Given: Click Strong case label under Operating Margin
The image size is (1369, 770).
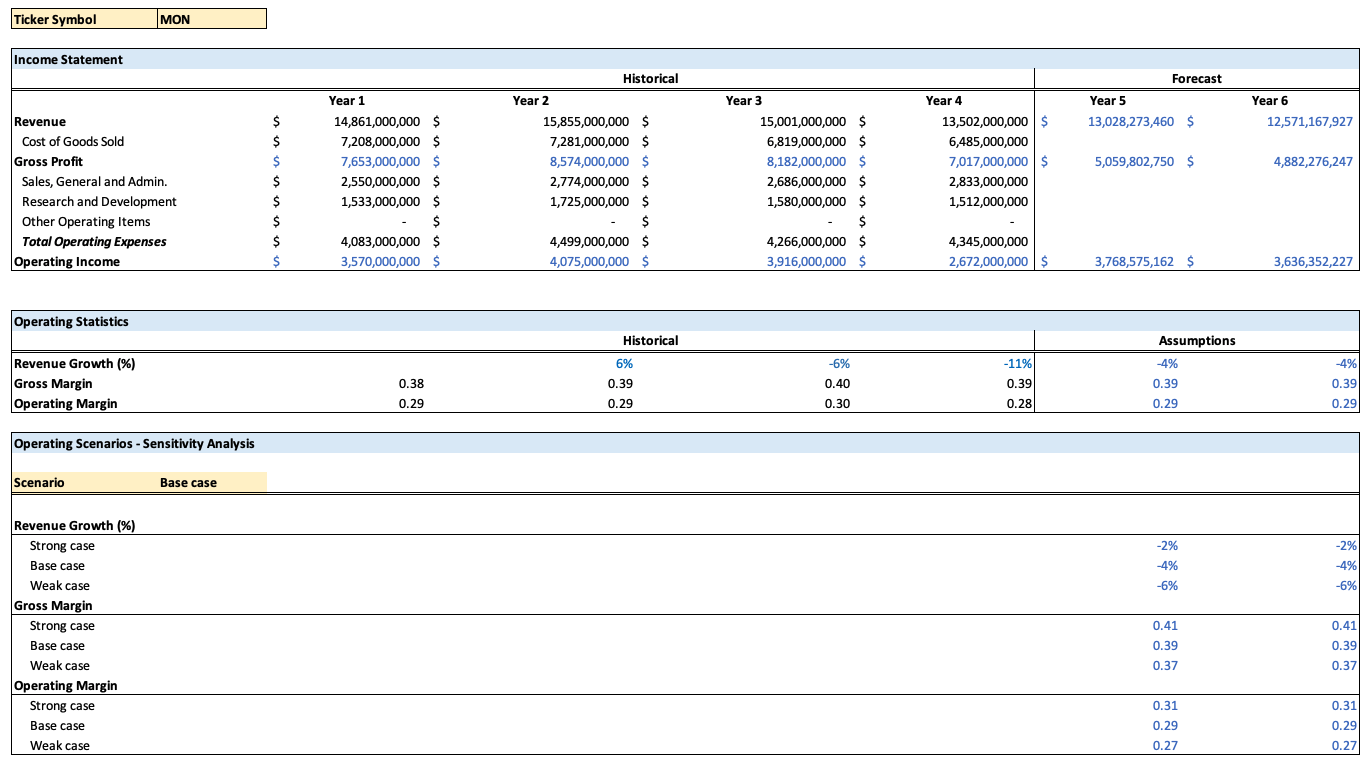Looking at the screenshot, I should click(x=62, y=705).
